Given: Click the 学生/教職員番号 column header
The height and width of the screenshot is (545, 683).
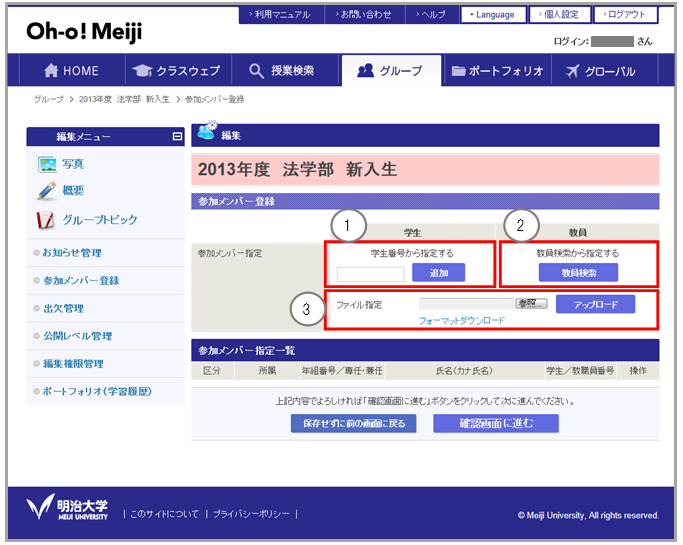Looking at the screenshot, I should pyautogui.click(x=580, y=371).
